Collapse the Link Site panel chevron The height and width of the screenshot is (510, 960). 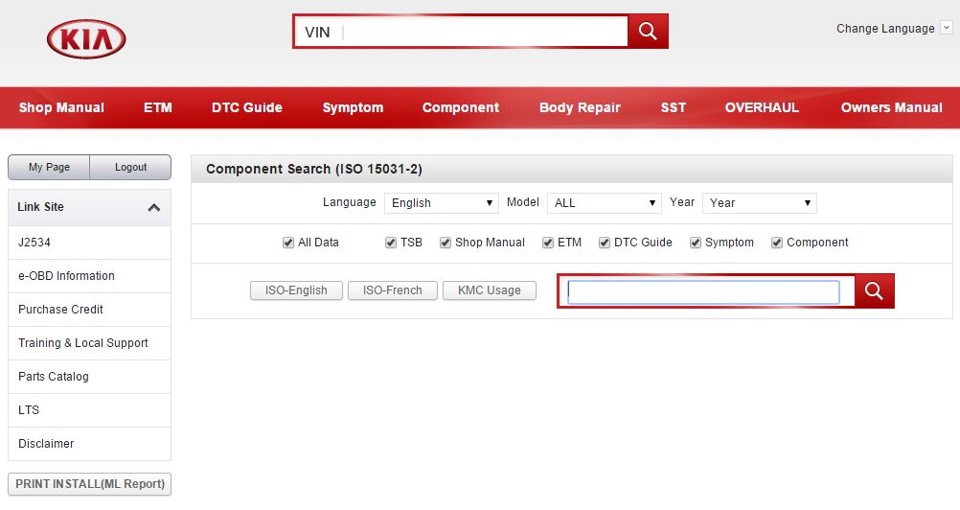[x=154, y=208]
